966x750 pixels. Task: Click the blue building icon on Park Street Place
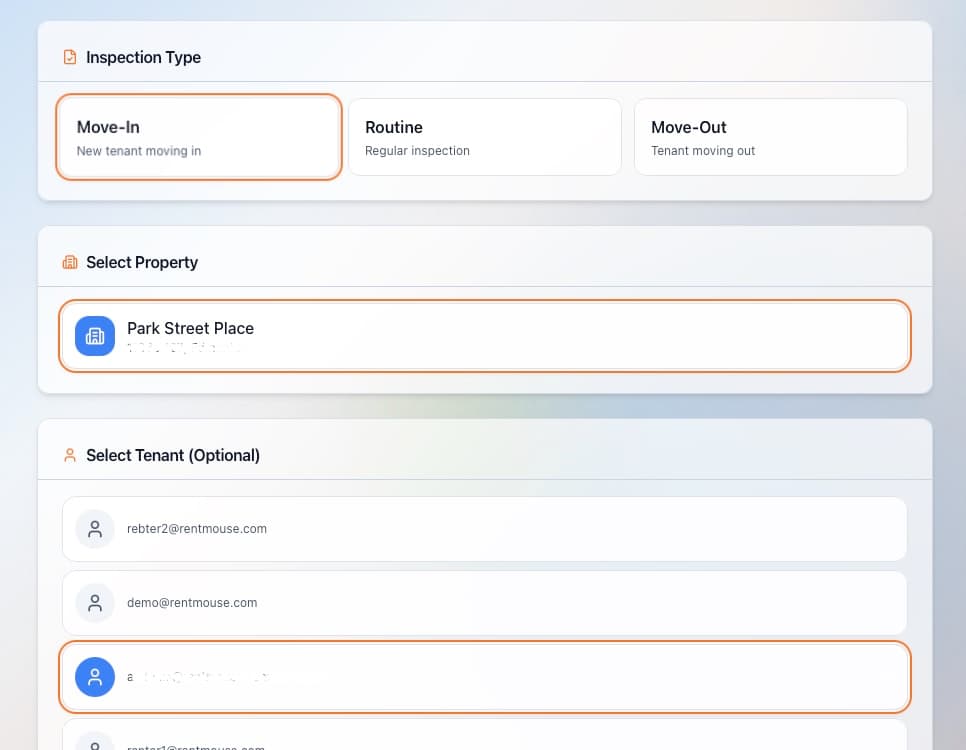click(x=94, y=336)
